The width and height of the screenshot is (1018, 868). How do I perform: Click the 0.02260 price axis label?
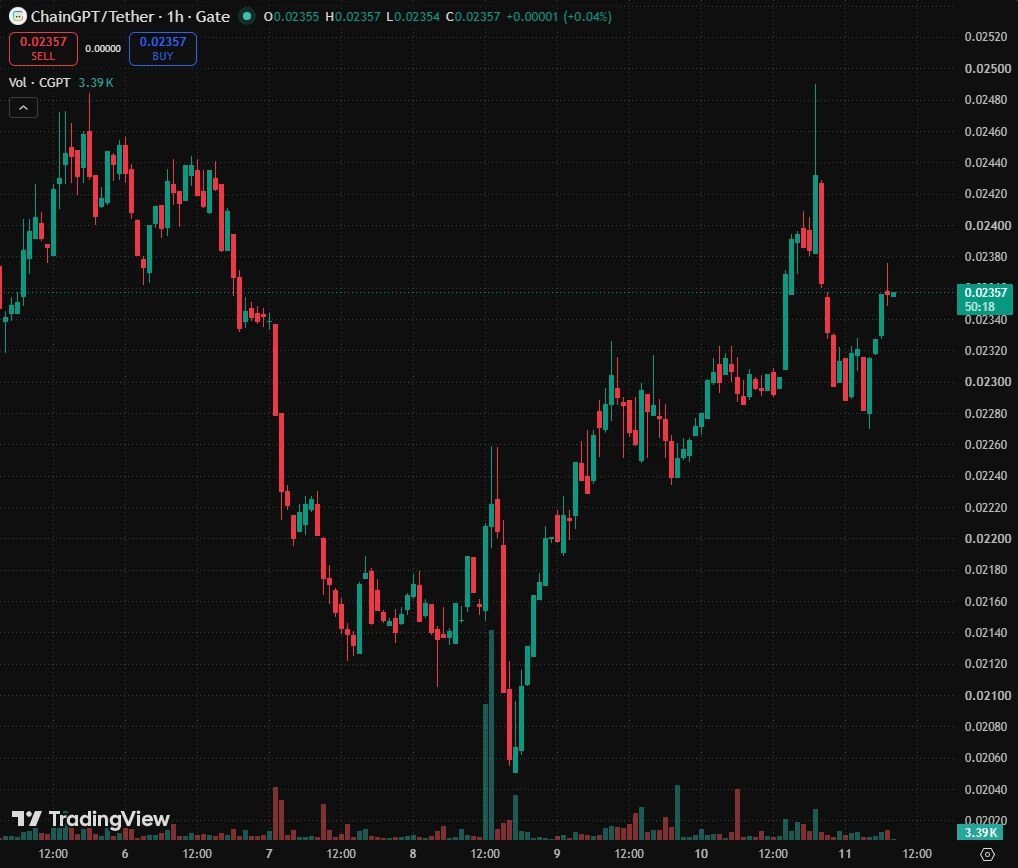[986, 445]
